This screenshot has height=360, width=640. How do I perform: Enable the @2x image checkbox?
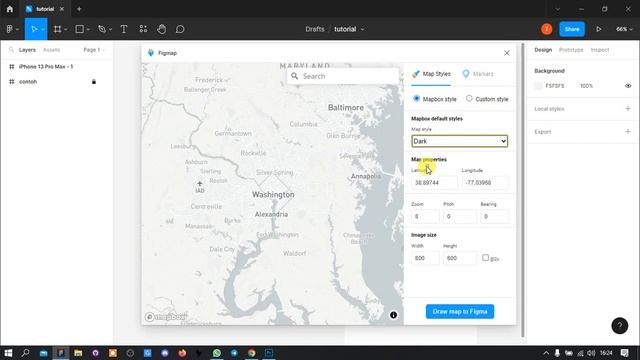point(485,258)
